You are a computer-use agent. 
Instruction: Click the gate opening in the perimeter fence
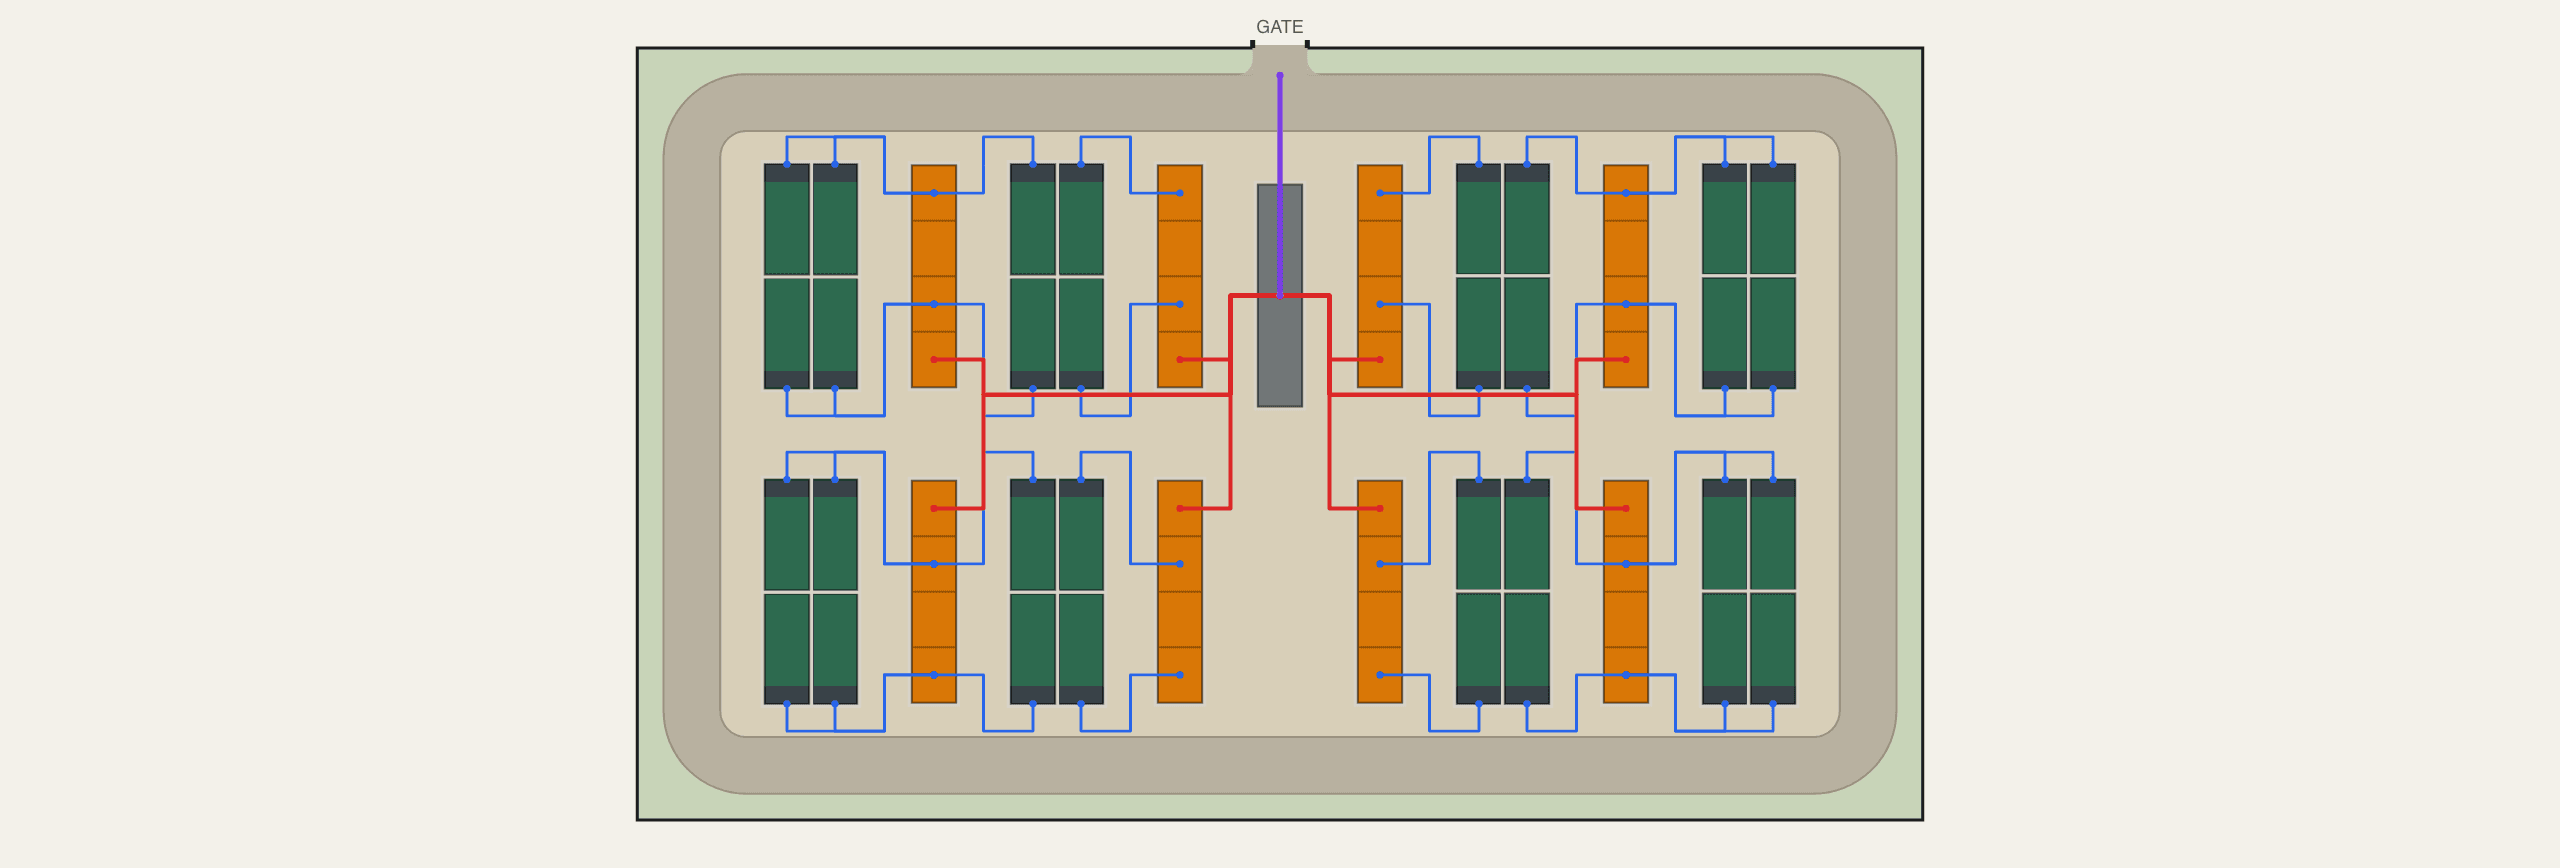tap(1279, 47)
